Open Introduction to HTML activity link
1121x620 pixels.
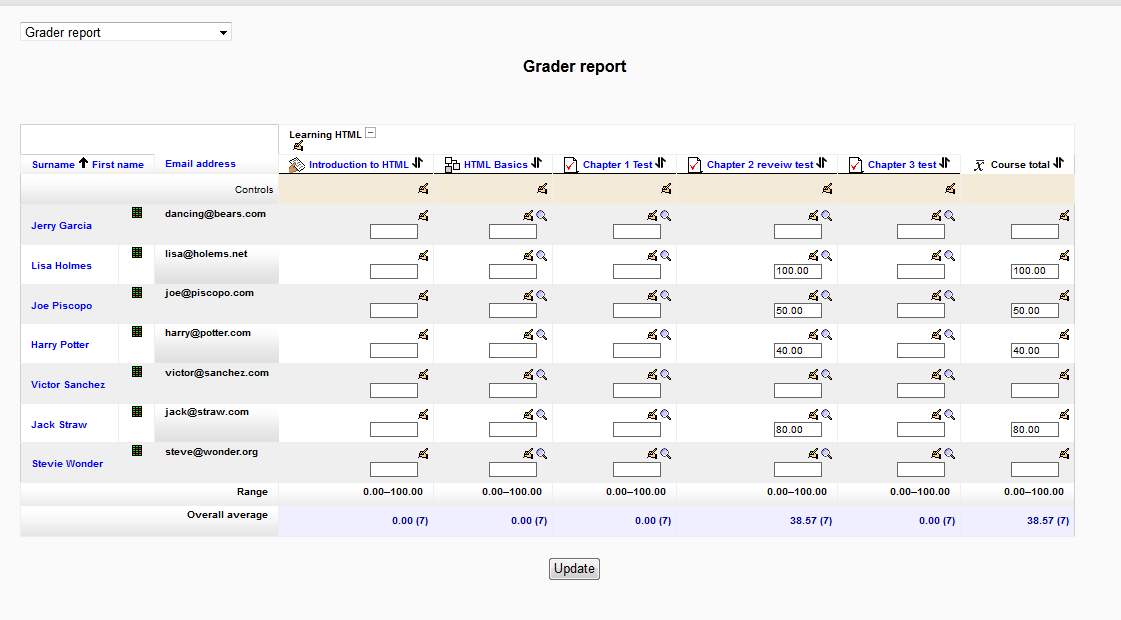pos(359,164)
